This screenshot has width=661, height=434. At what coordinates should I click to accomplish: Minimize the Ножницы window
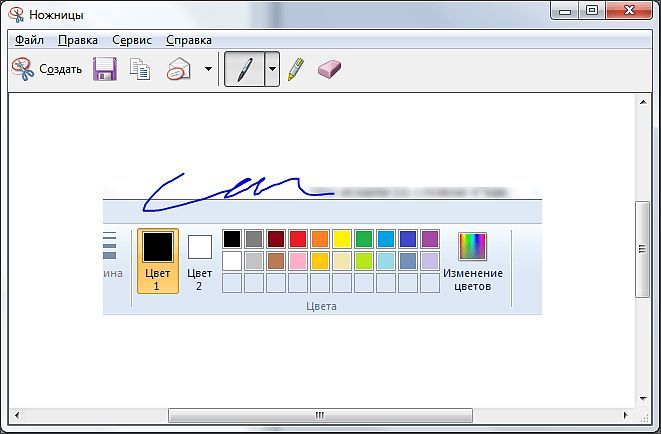pyautogui.click(x=565, y=11)
